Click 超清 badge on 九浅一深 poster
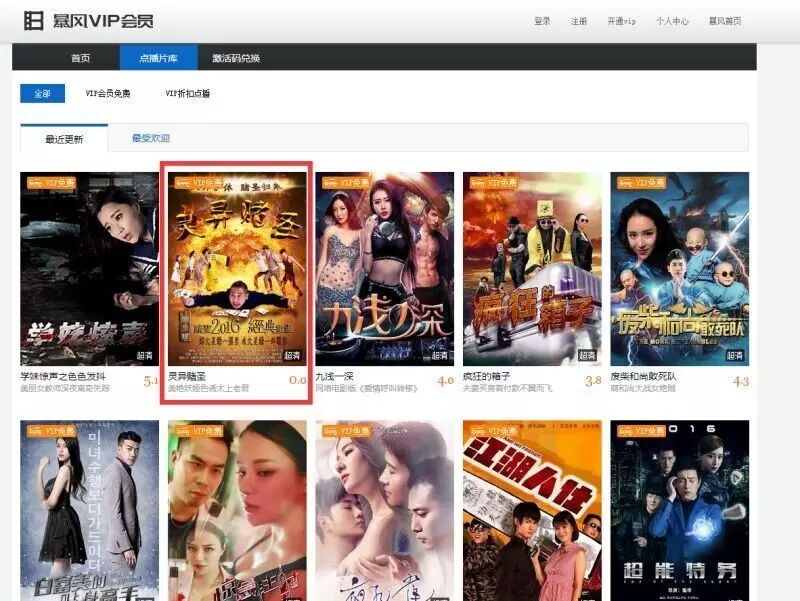This screenshot has height=601, width=800. [x=440, y=355]
